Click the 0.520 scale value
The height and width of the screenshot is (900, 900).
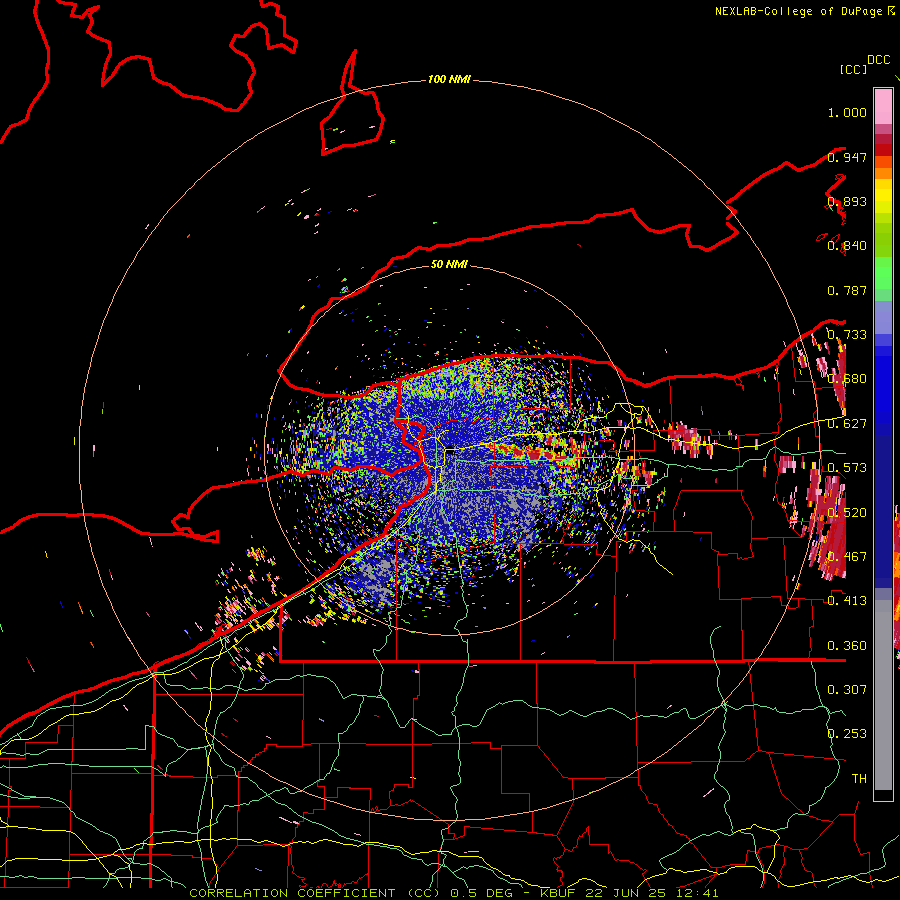click(x=847, y=512)
